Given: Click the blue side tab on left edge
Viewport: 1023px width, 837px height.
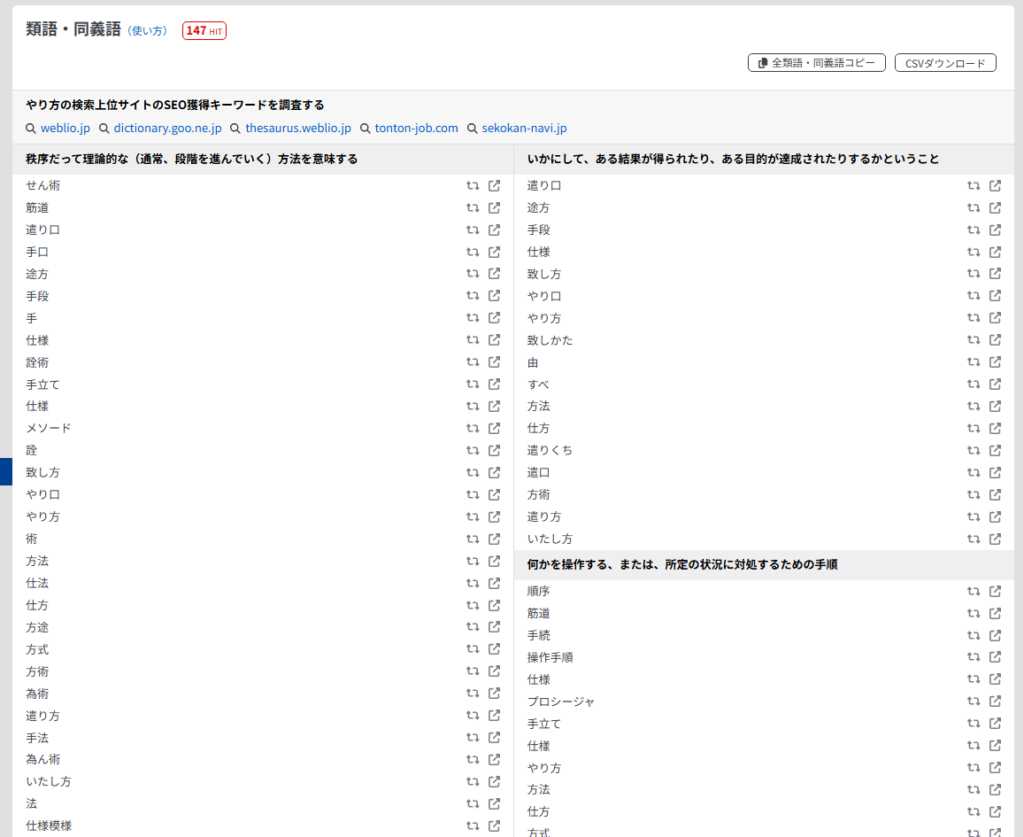Looking at the screenshot, I should [x=6, y=471].
